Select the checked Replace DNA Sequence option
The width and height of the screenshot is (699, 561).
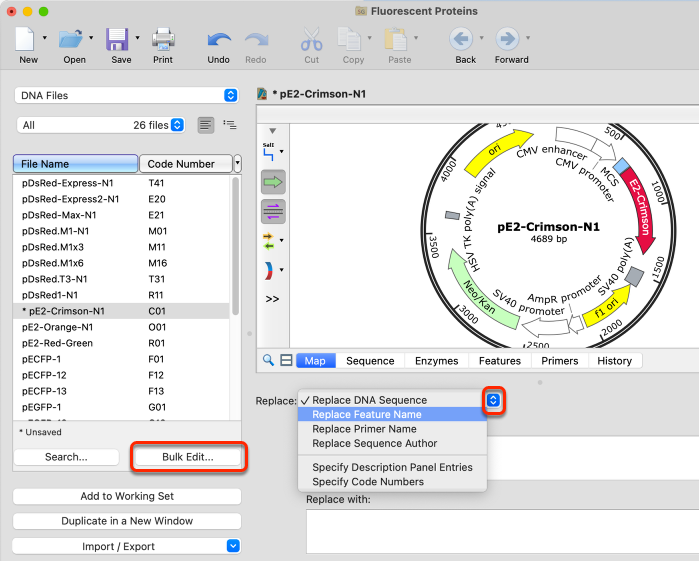(x=392, y=400)
